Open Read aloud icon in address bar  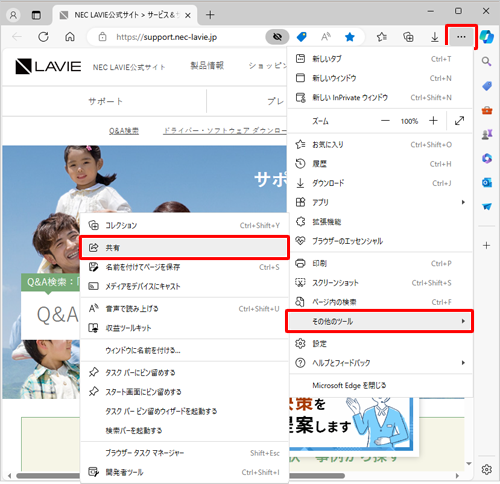(326, 37)
